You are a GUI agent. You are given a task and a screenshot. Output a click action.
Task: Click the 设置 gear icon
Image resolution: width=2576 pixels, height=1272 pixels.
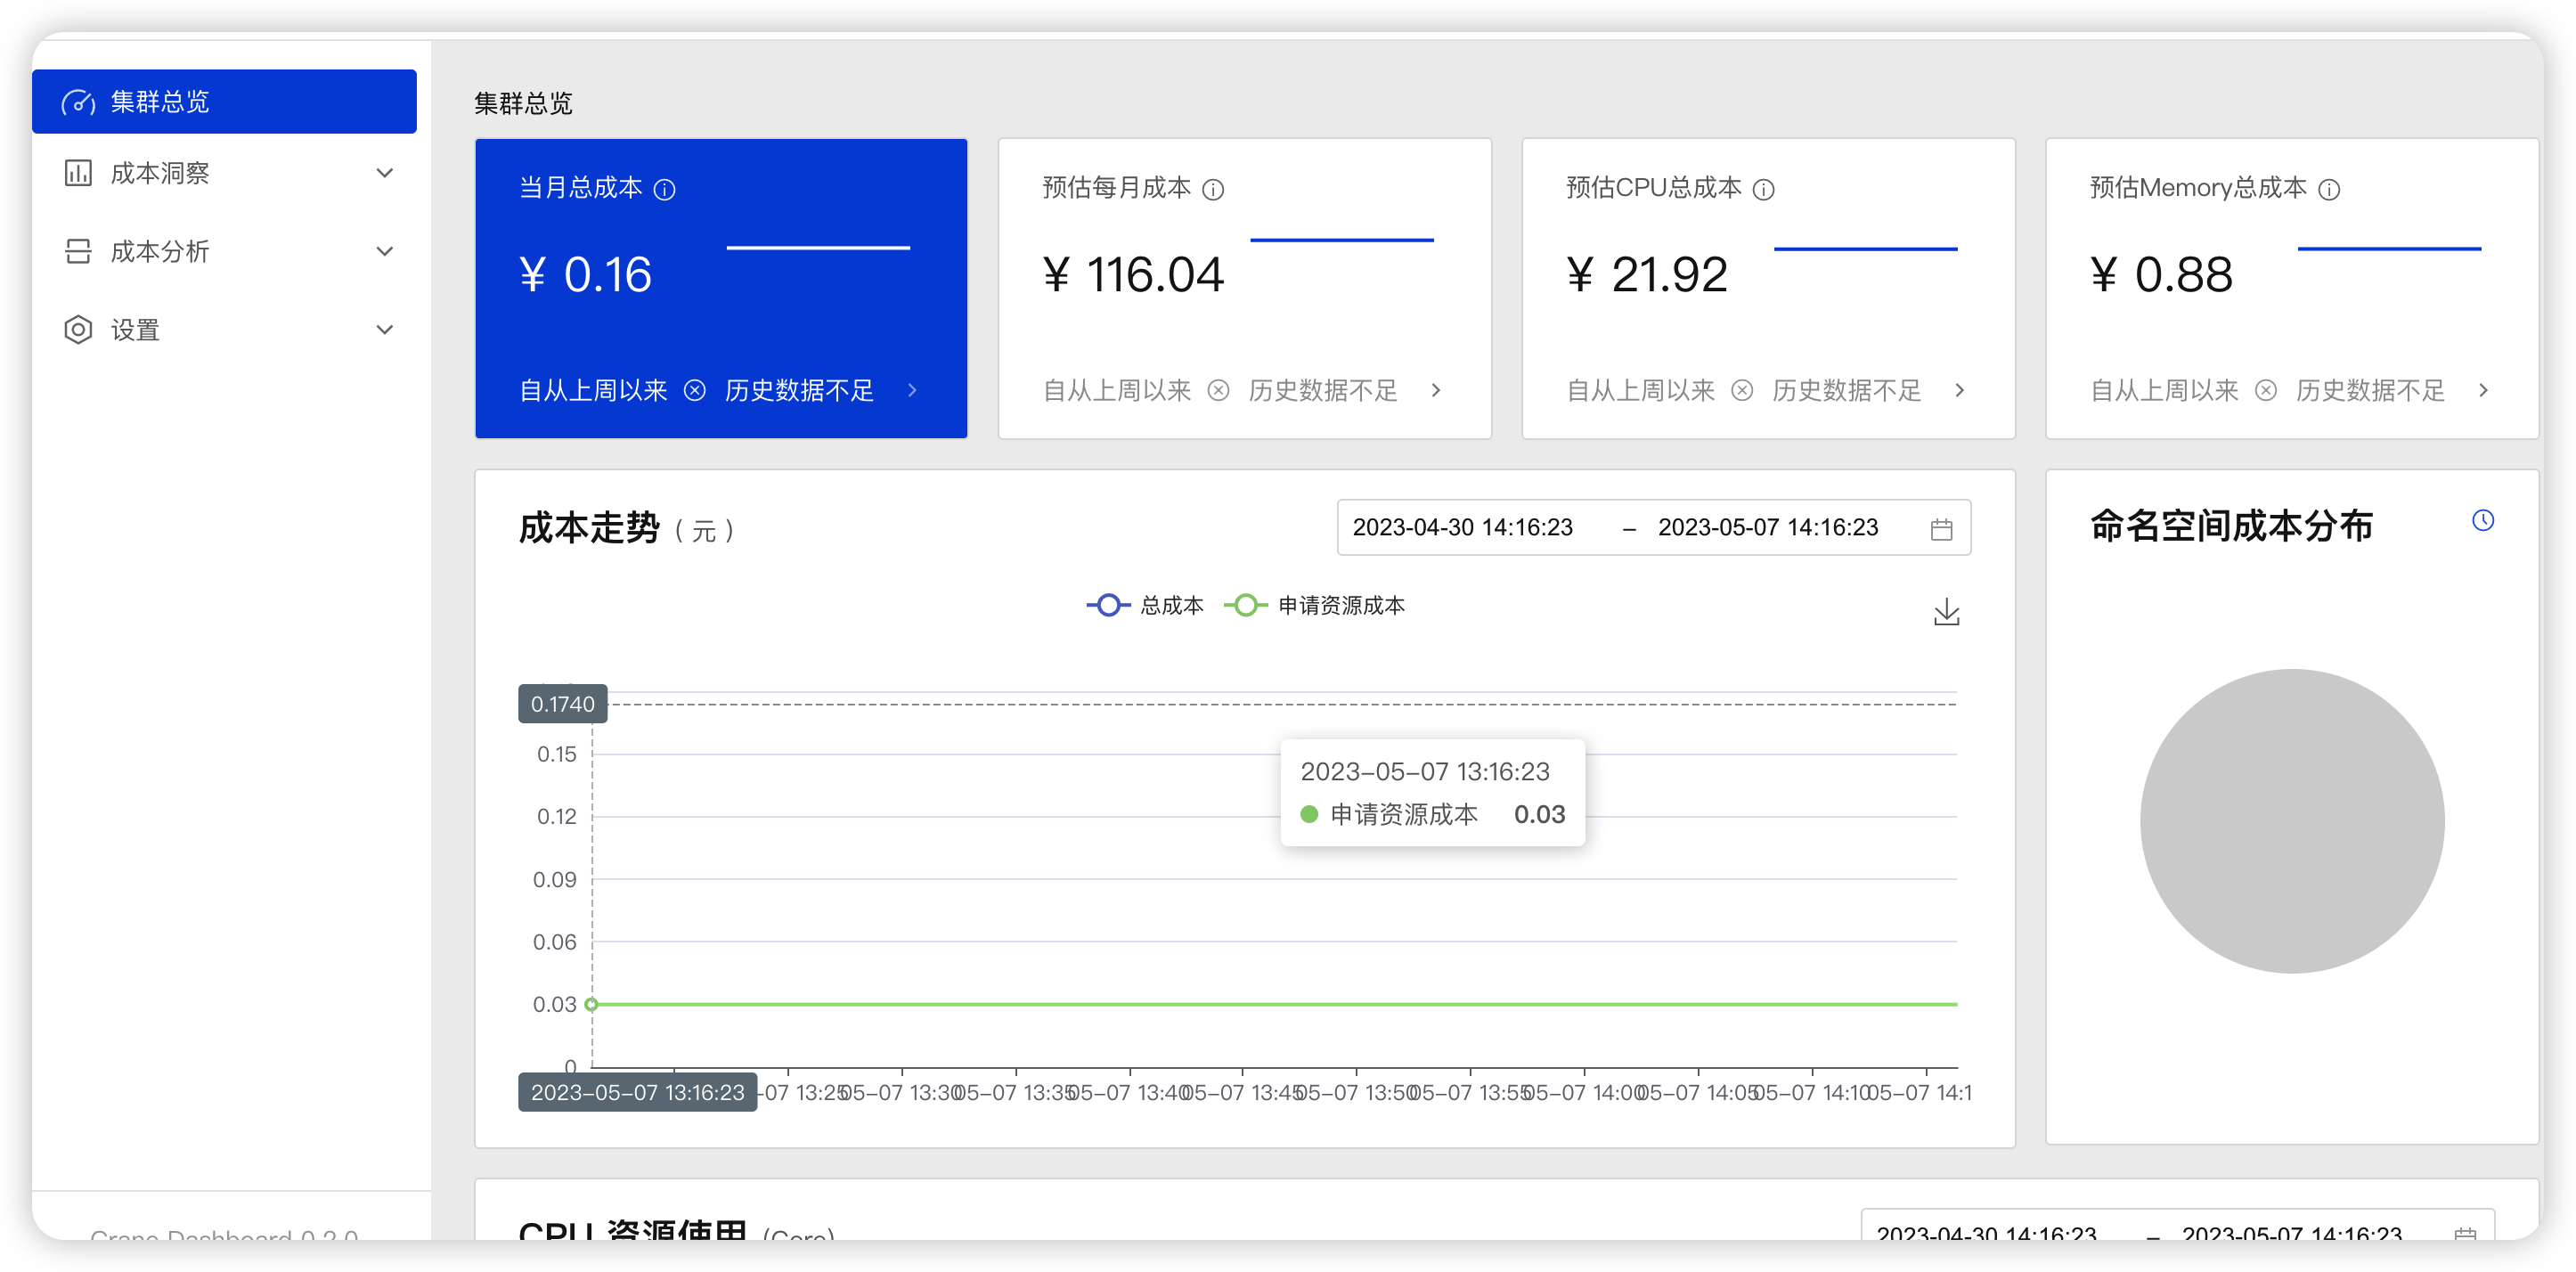click(x=79, y=329)
